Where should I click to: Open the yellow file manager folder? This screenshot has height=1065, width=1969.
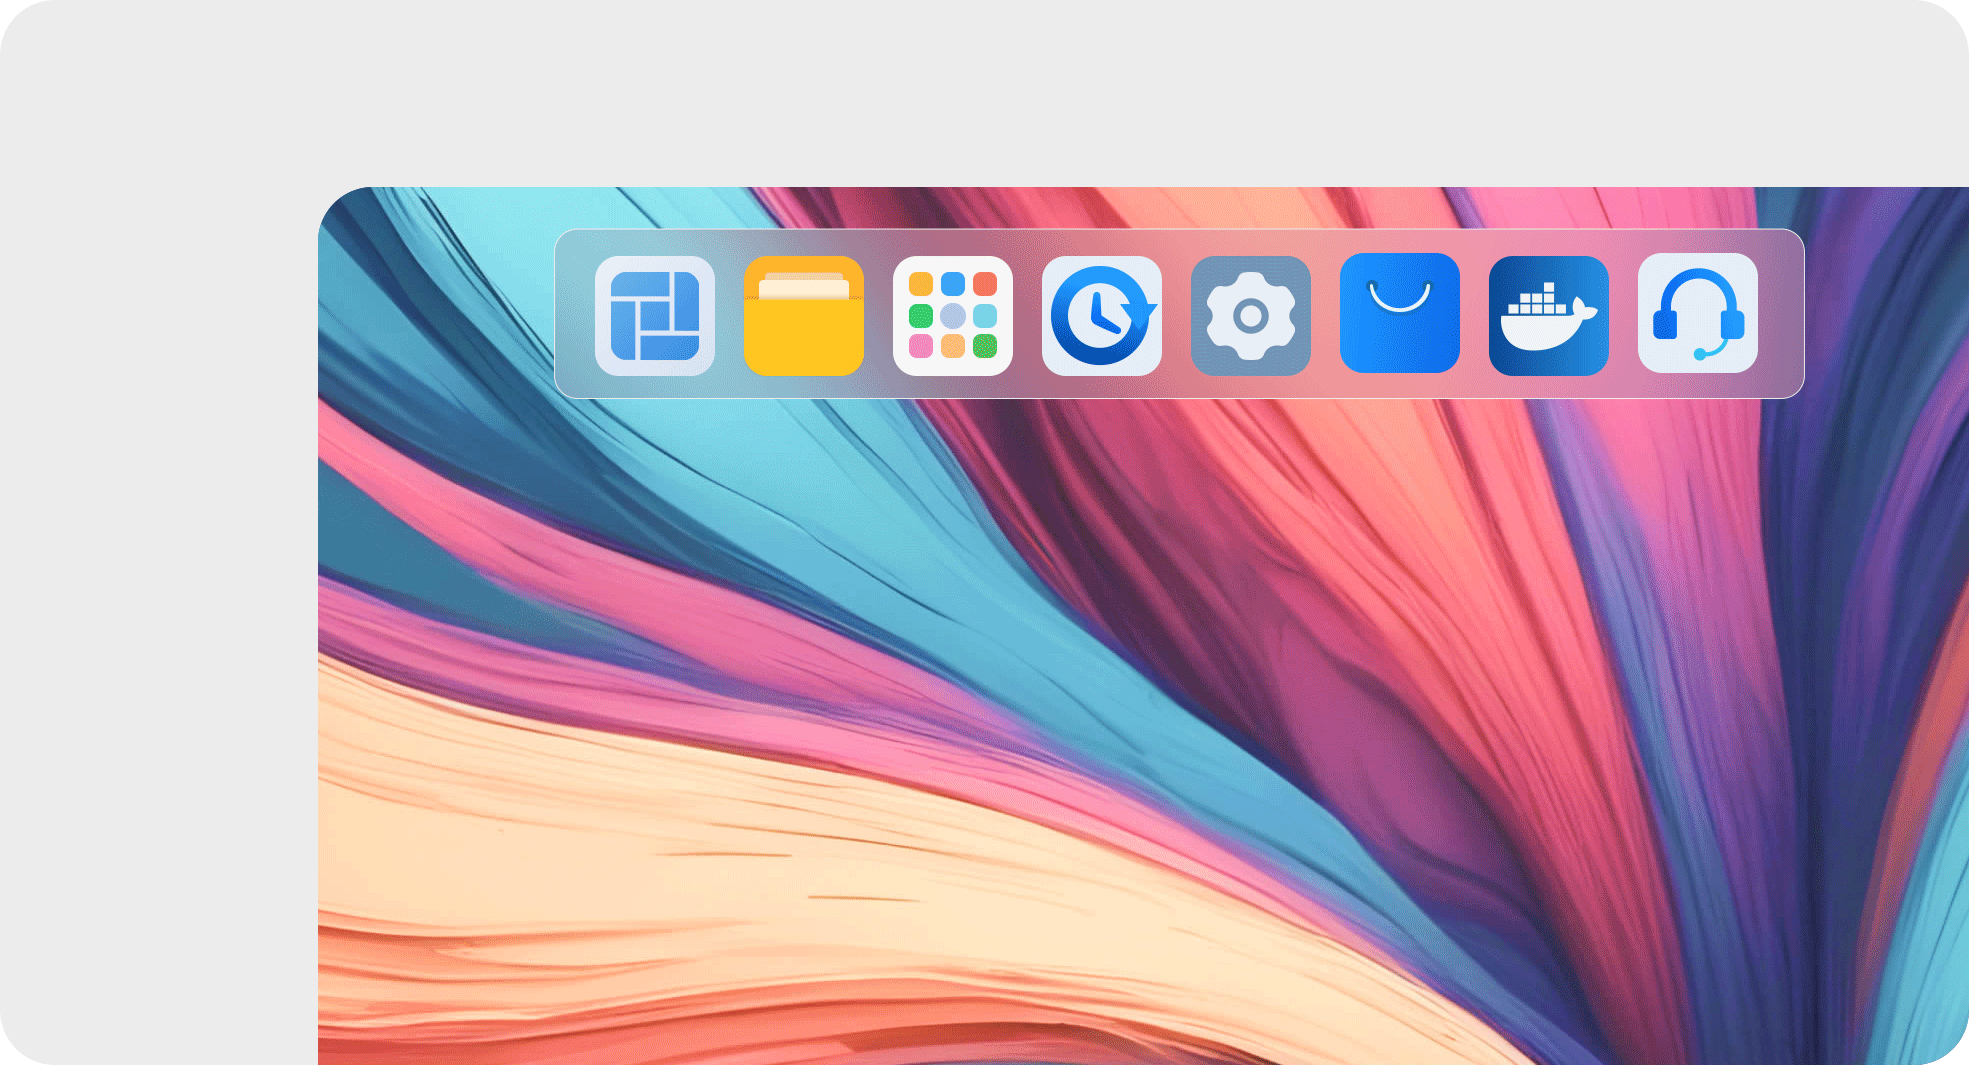(x=803, y=316)
